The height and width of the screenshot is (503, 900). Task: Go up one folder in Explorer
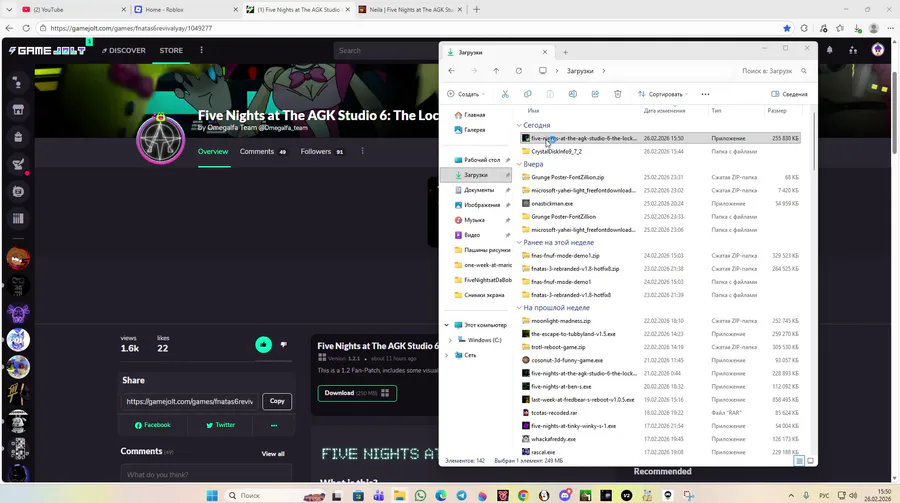click(x=496, y=71)
